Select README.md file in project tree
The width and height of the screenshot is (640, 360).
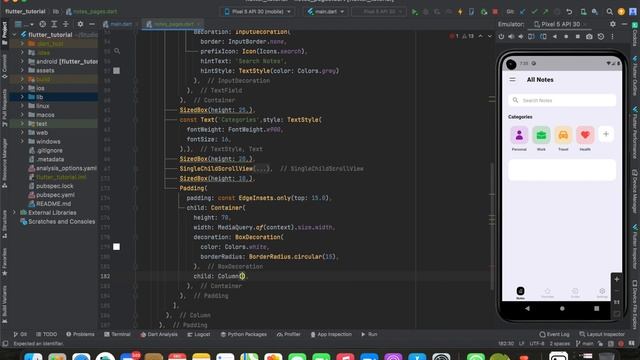point(53,204)
